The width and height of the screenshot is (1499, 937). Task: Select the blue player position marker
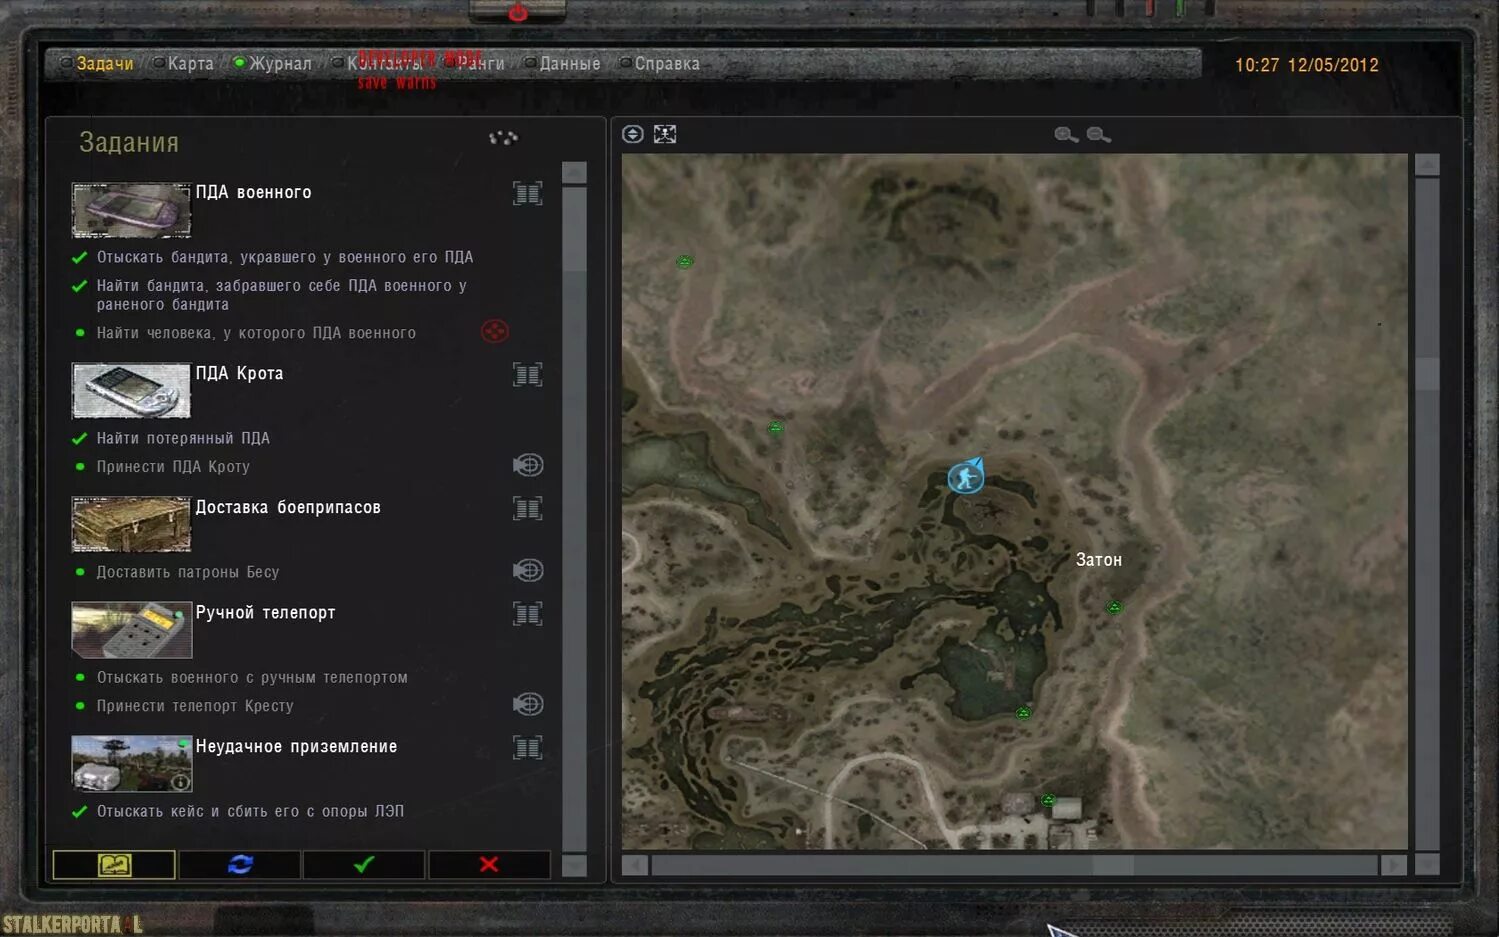[x=966, y=476]
